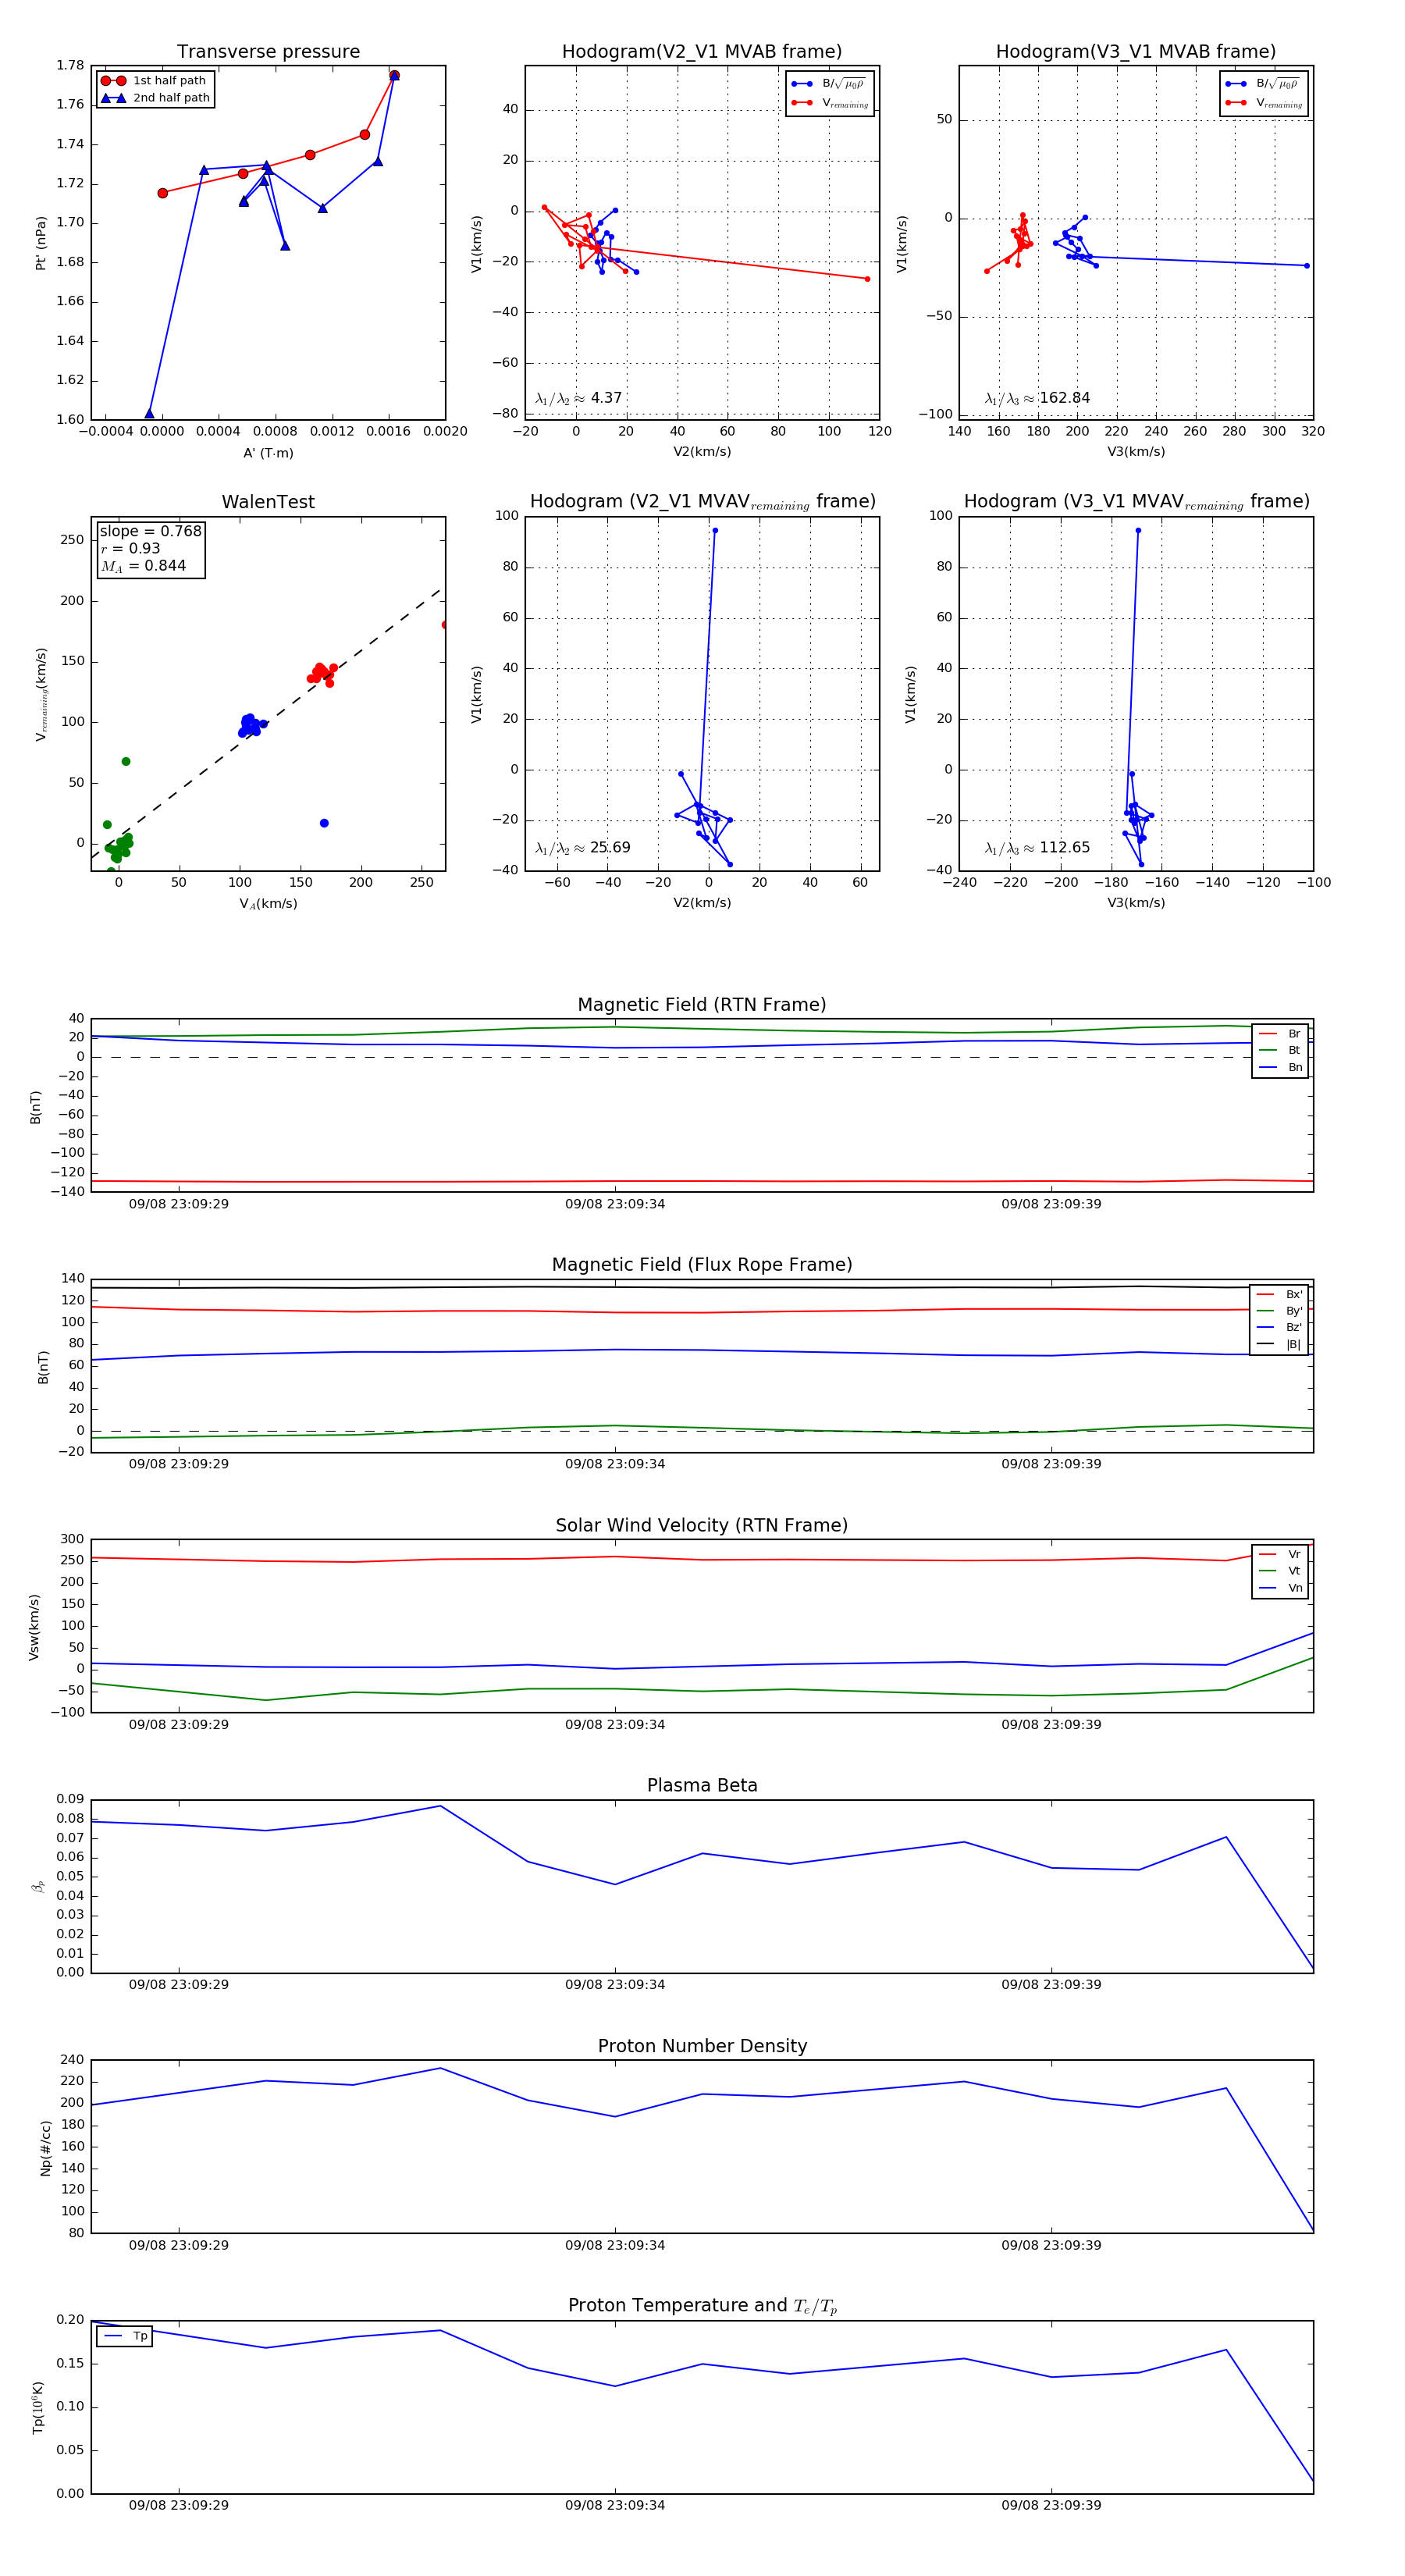This screenshot has height=2576, width=1405.
Task: Click 'Magnetic Field (Flux Rope Frame)' title
Action: click(x=702, y=1265)
